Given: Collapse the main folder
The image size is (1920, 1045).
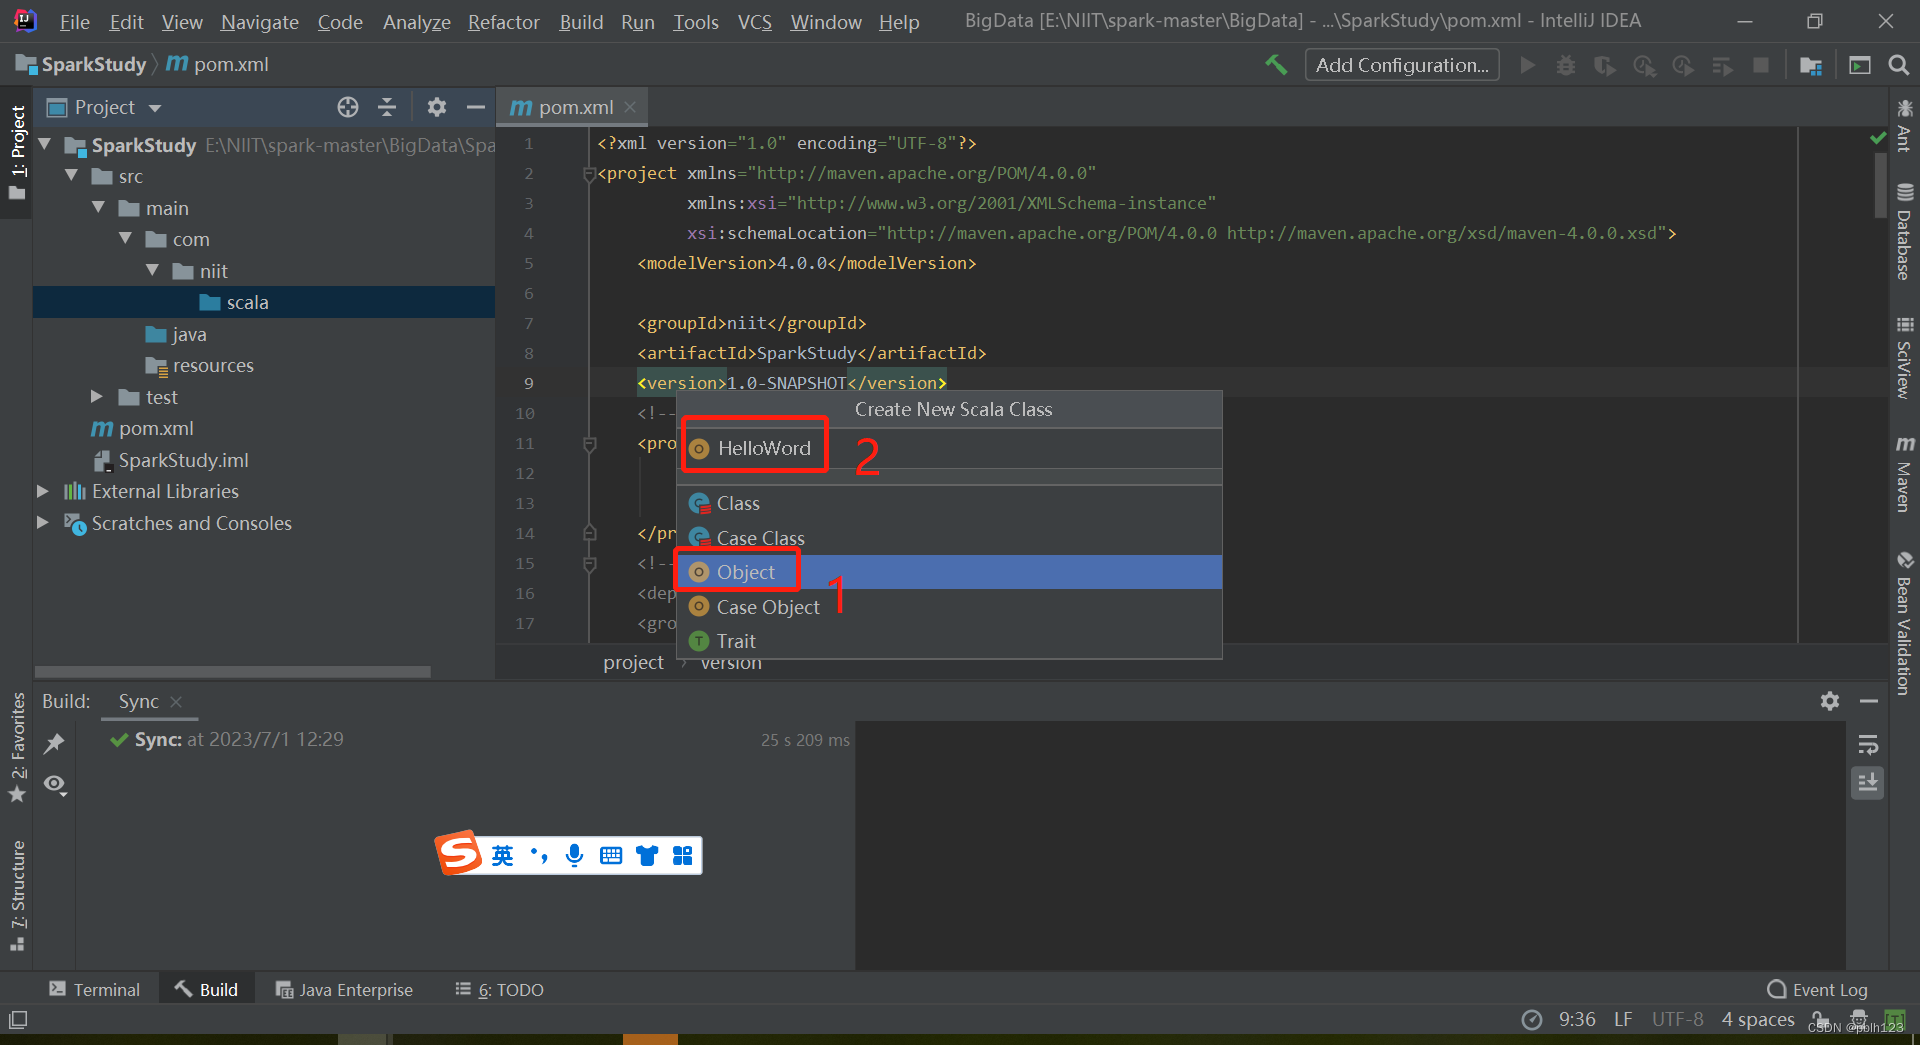Looking at the screenshot, I should (x=99, y=208).
